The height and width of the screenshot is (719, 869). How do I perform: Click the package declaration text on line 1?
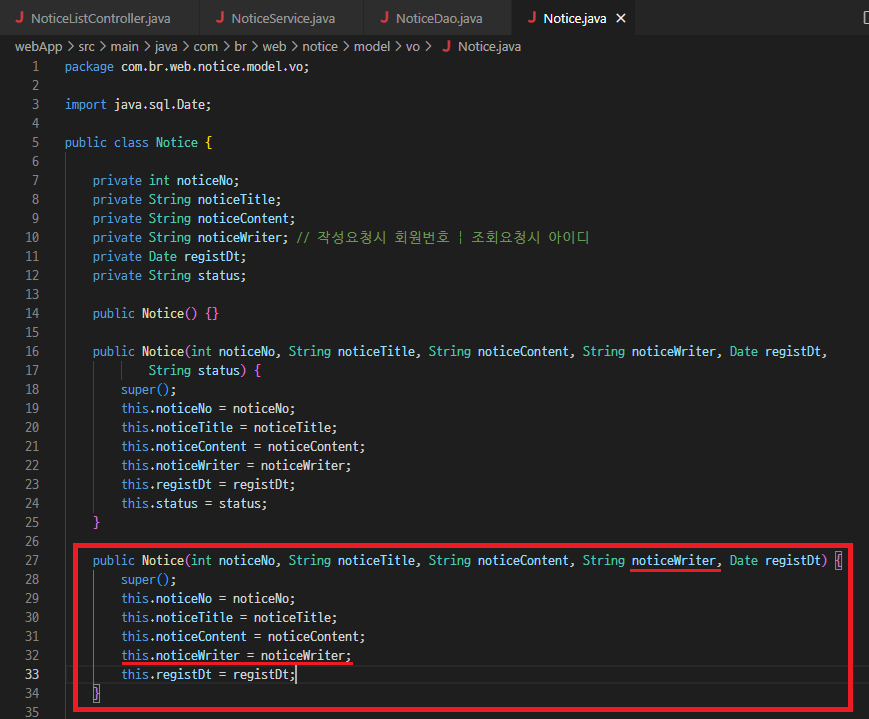coord(187,67)
